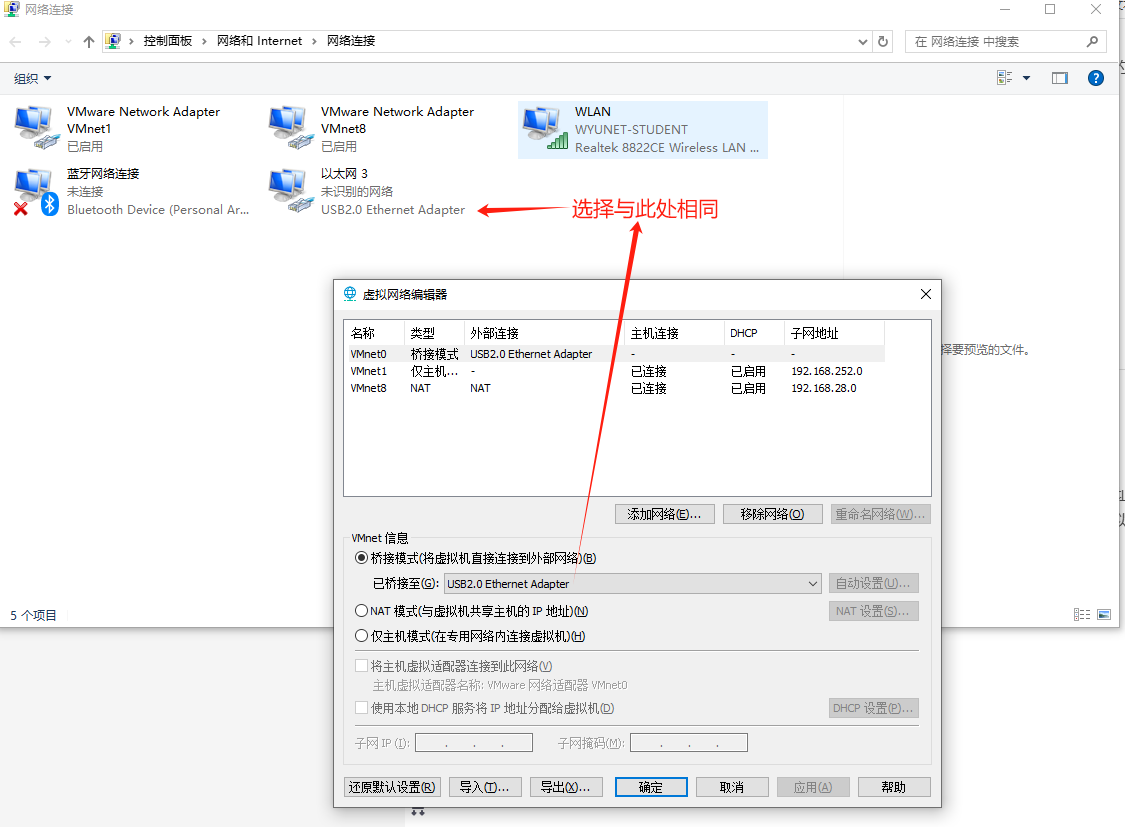This screenshot has width=1125, height=827.
Task: Go up one folder level arrow
Action: point(88,42)
